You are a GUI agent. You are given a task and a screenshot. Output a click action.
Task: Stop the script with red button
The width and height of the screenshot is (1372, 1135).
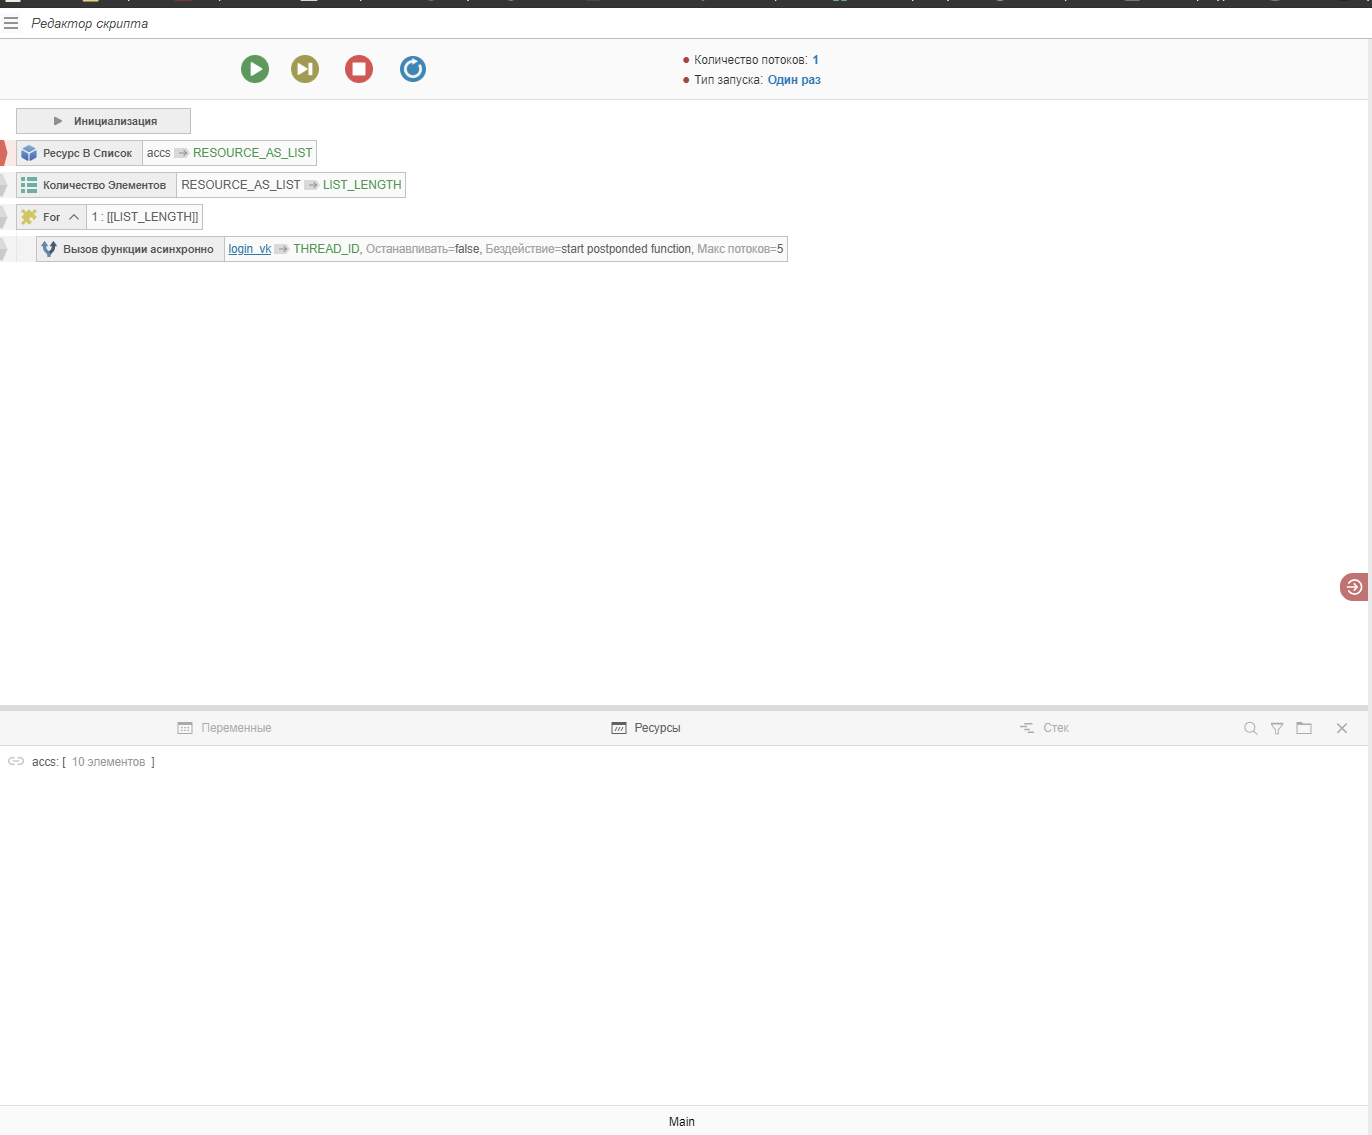pyautogui.click(x=359, y=69)
